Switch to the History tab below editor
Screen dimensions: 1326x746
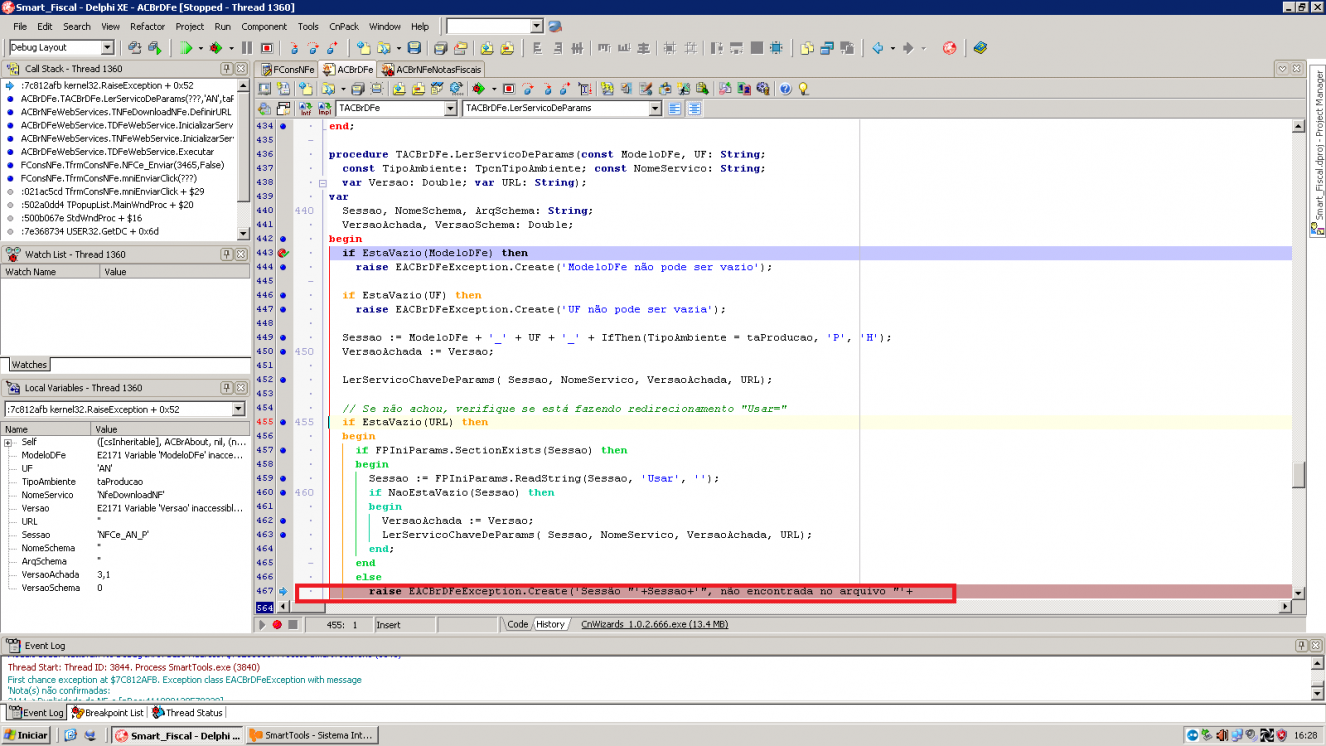(x=550, y=624)
